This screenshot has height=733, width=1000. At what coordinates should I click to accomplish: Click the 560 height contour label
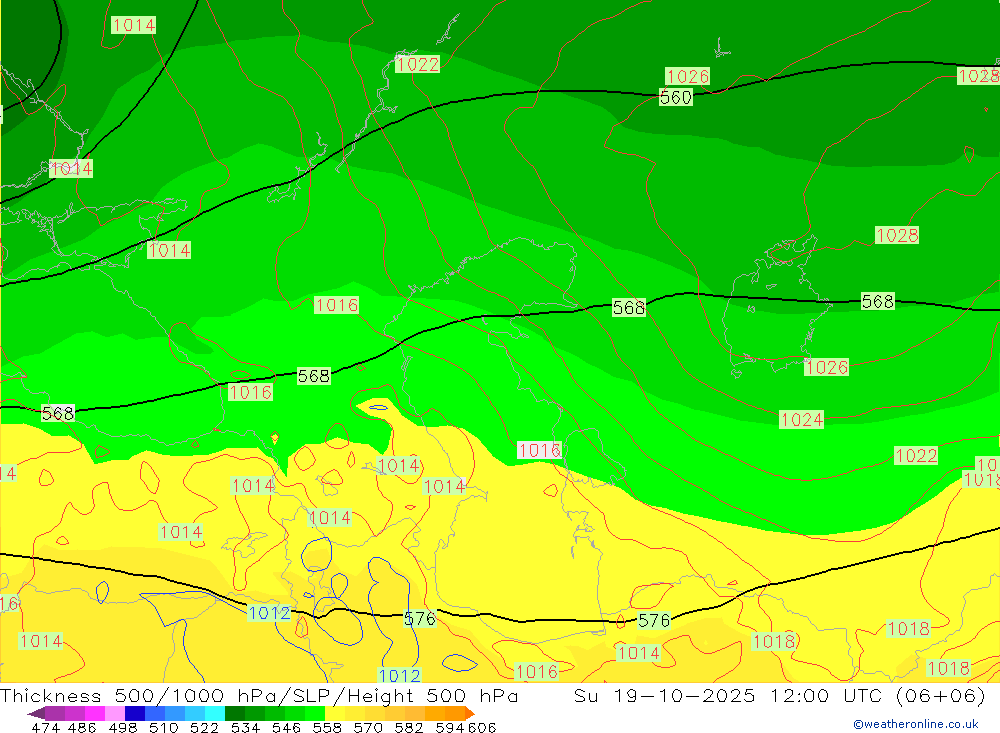point(675,97)
